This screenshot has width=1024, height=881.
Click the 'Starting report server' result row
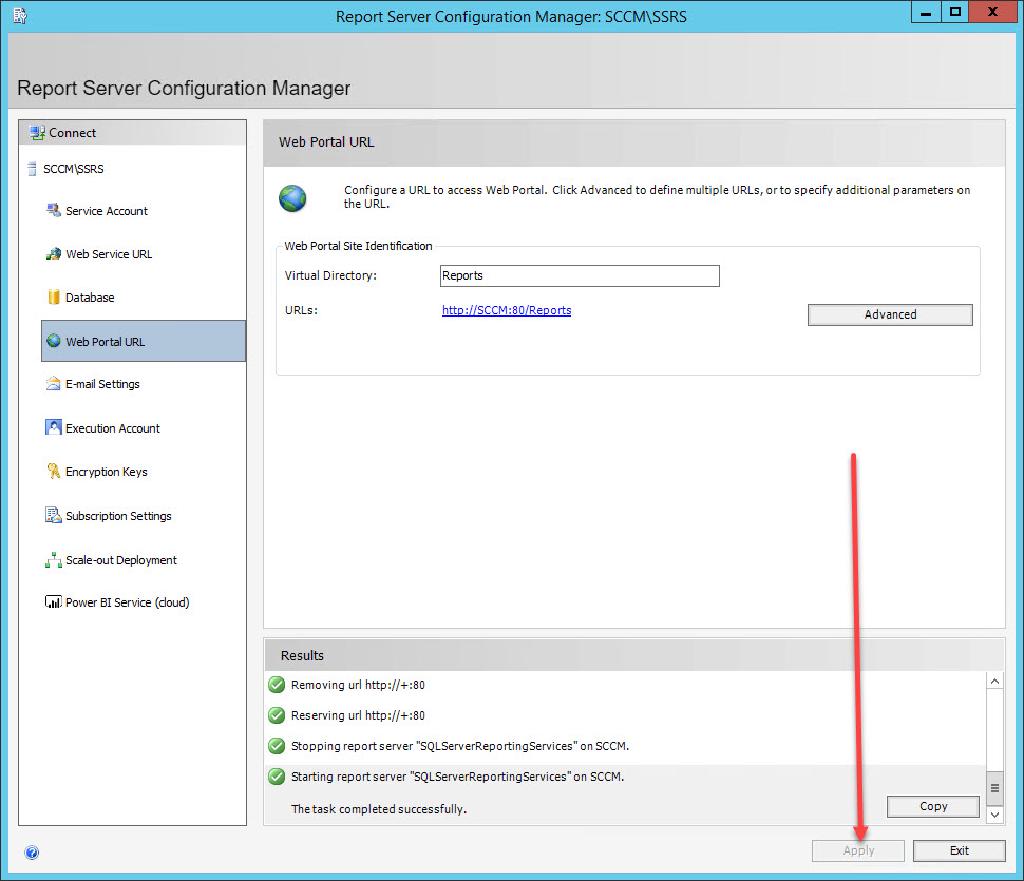[626, 777]
